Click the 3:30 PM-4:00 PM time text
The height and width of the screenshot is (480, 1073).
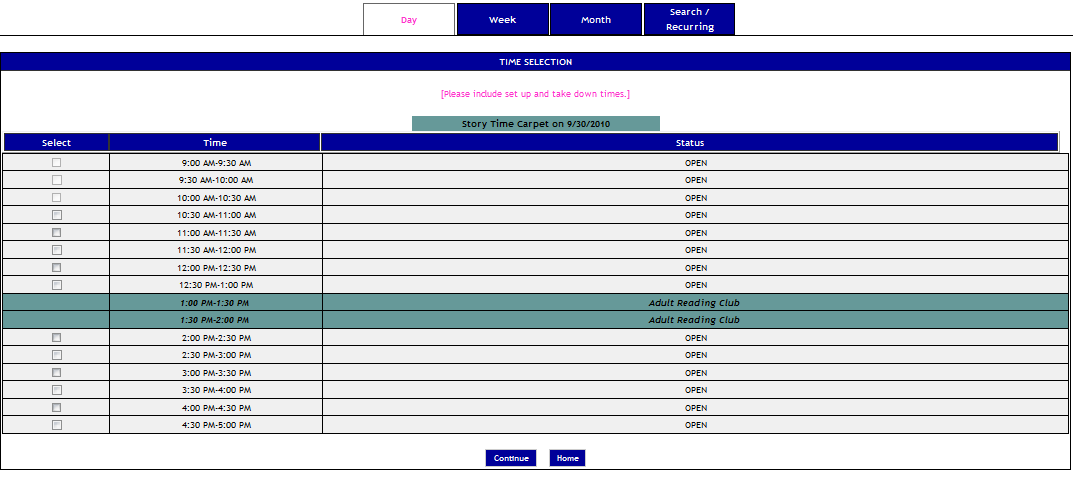[x=216, y=390]
